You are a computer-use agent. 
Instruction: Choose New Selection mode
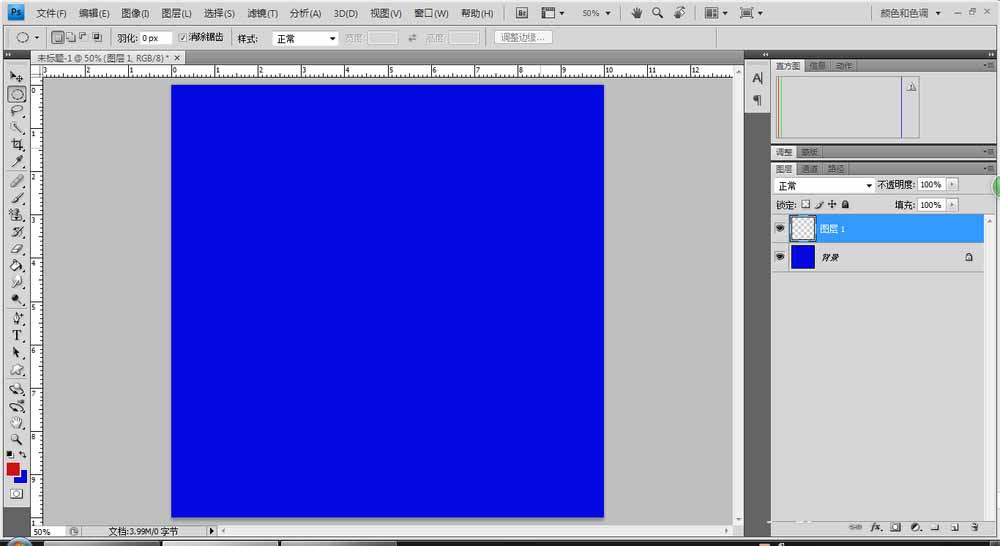coord(57,38)
